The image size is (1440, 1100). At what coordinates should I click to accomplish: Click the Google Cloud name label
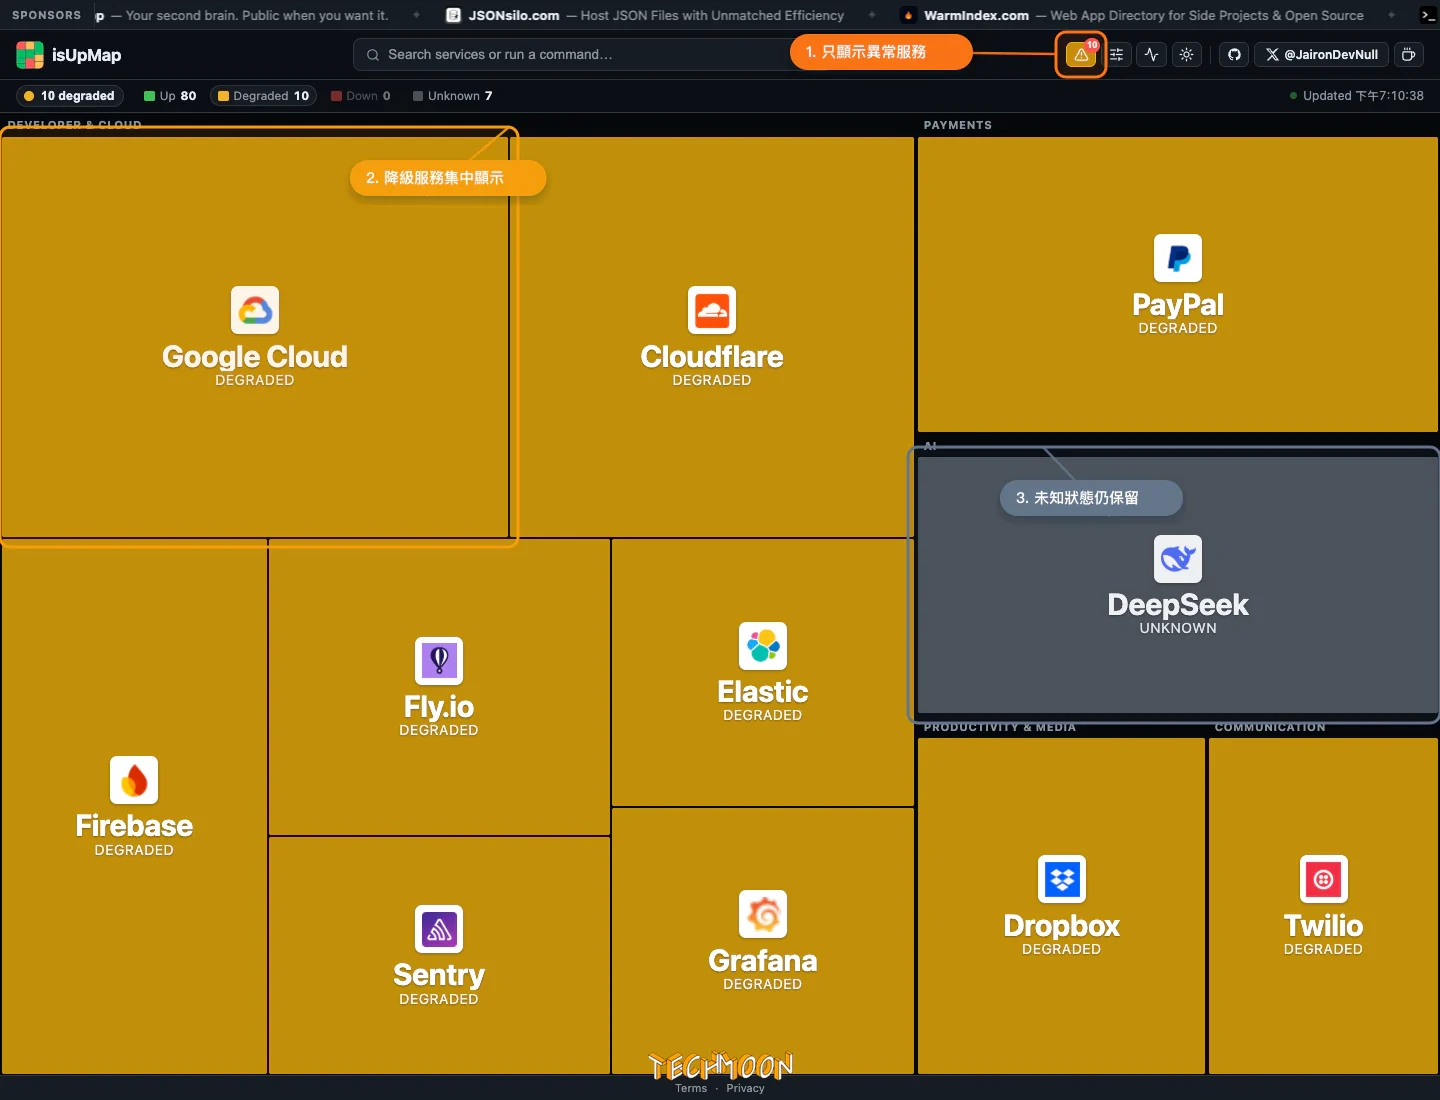pos(255,357)
